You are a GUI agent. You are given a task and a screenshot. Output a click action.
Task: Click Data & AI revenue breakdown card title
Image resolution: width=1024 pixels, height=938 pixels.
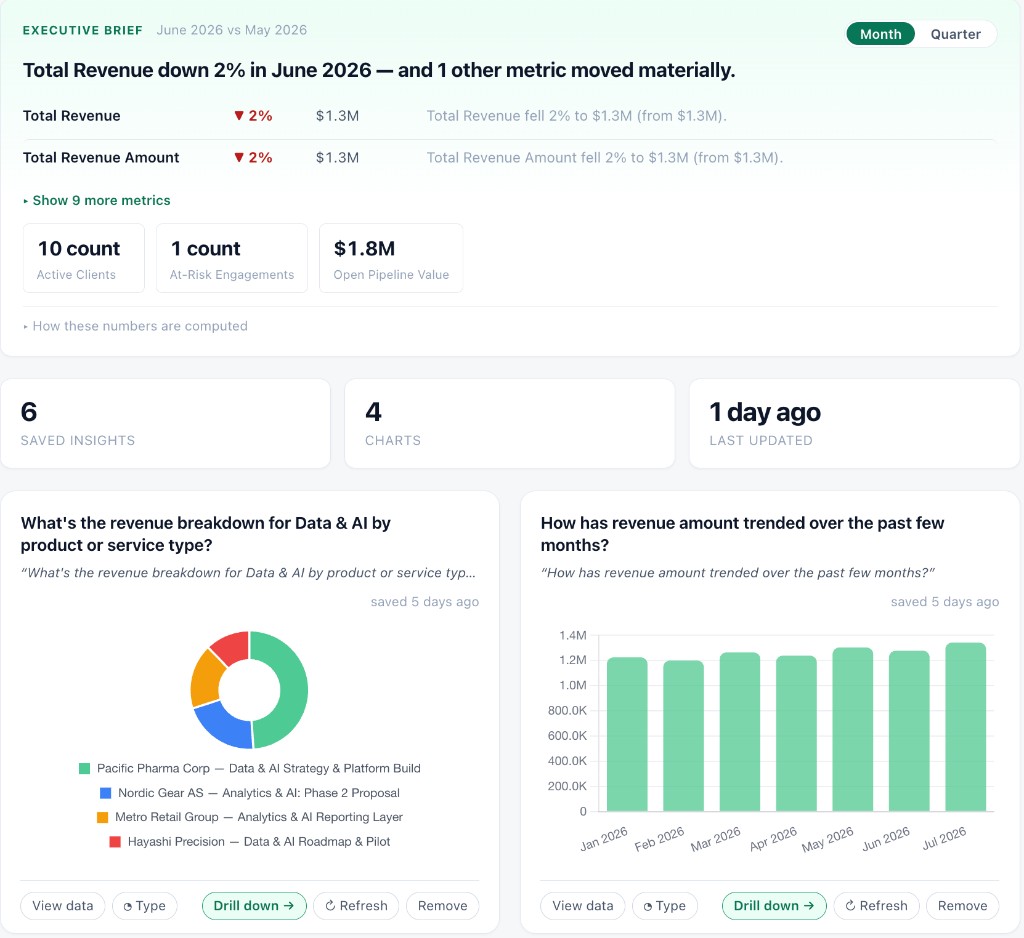[206, 534]
